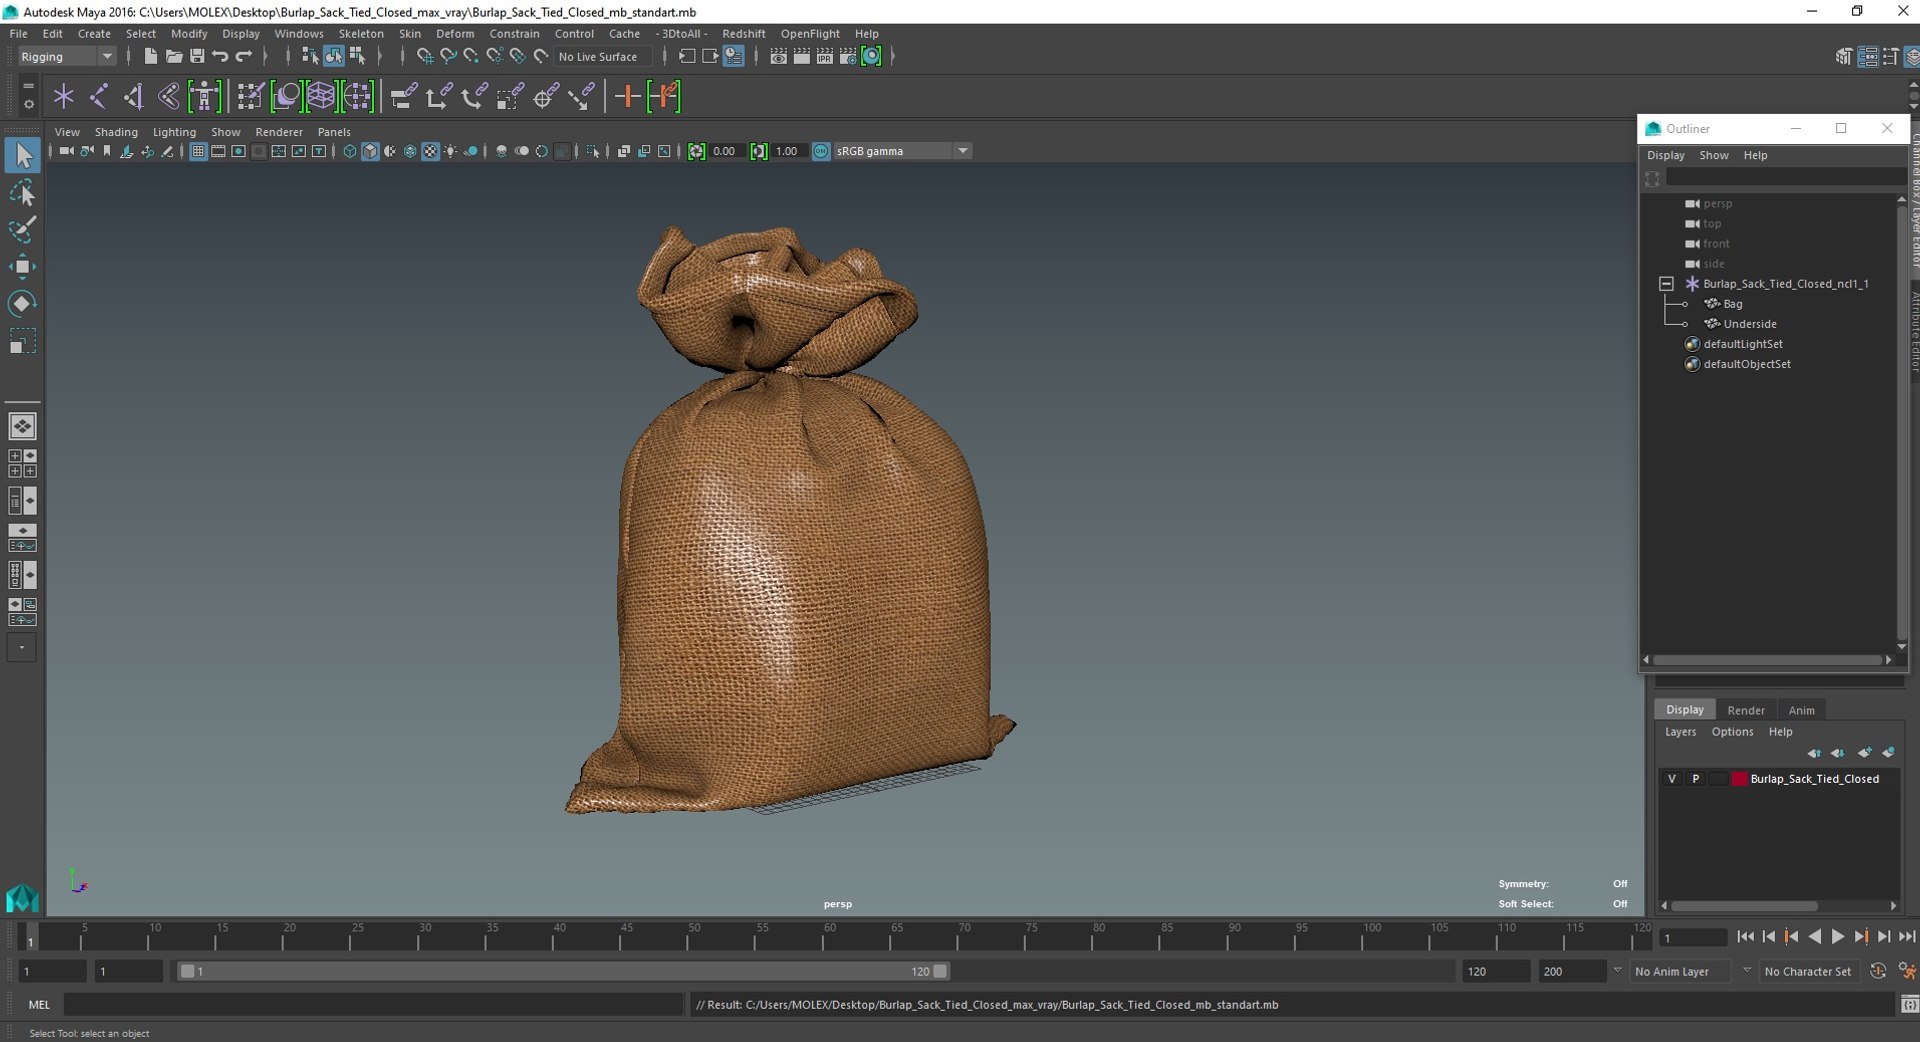Select the Underside node in Outliner

coord(1750,324)
